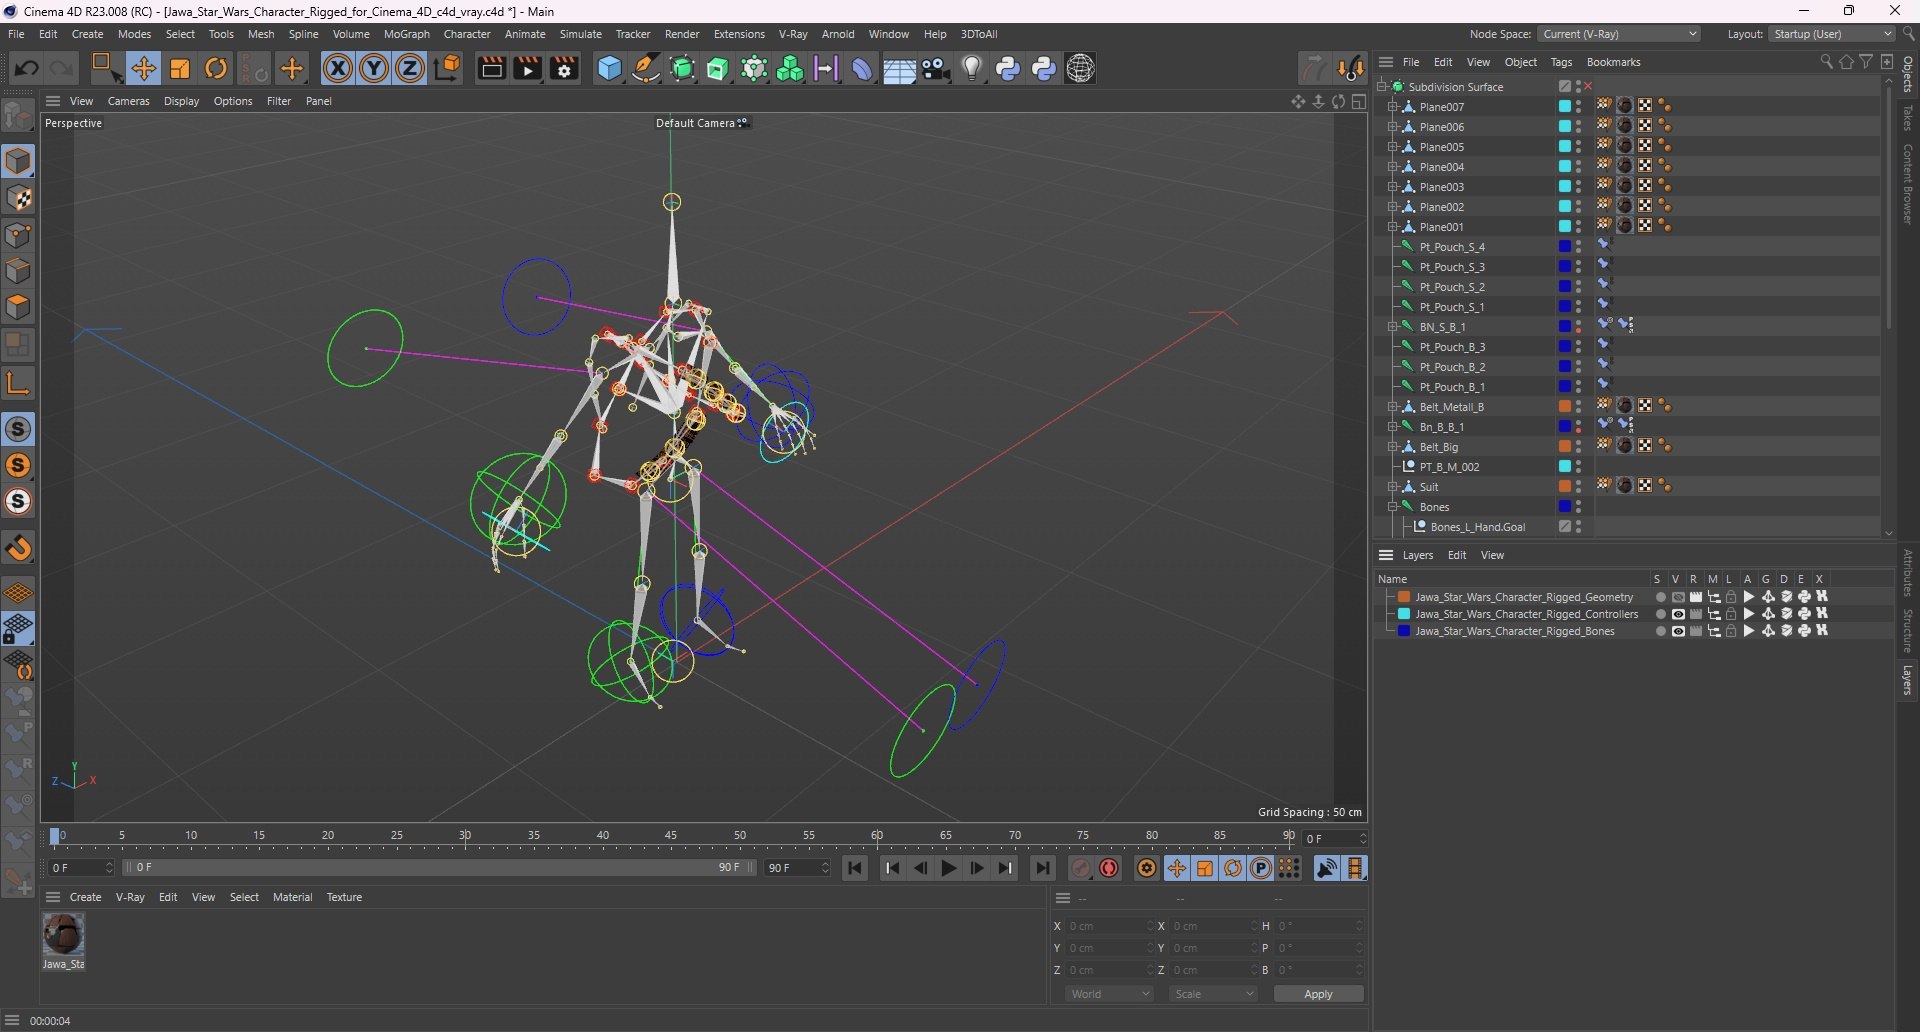The image size is (1920, 1032).
Task: Expand Suit object hierarchy
Action: 1392,487
